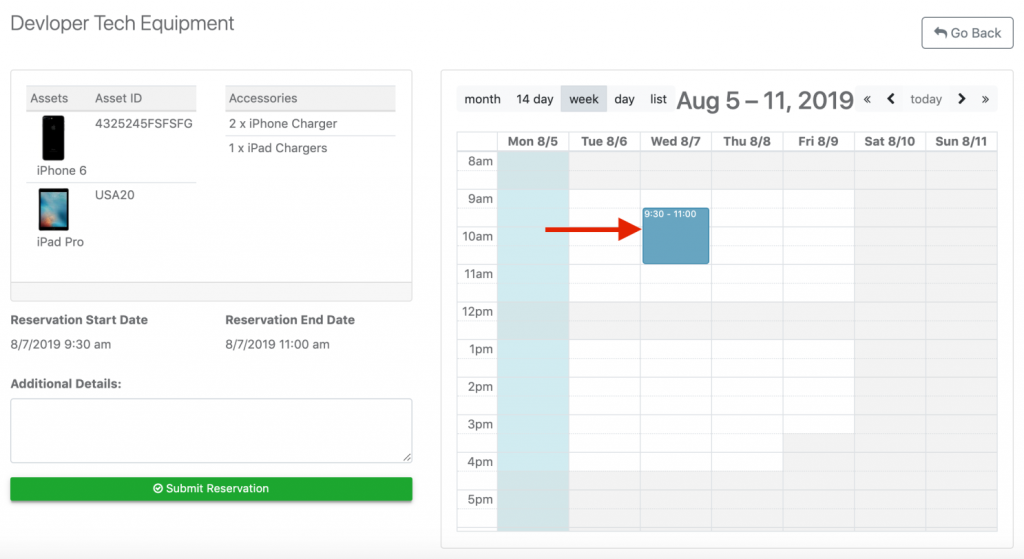Screen dimensions: 1024x559
Task: Switch calendar to month view
Action: 482,99
